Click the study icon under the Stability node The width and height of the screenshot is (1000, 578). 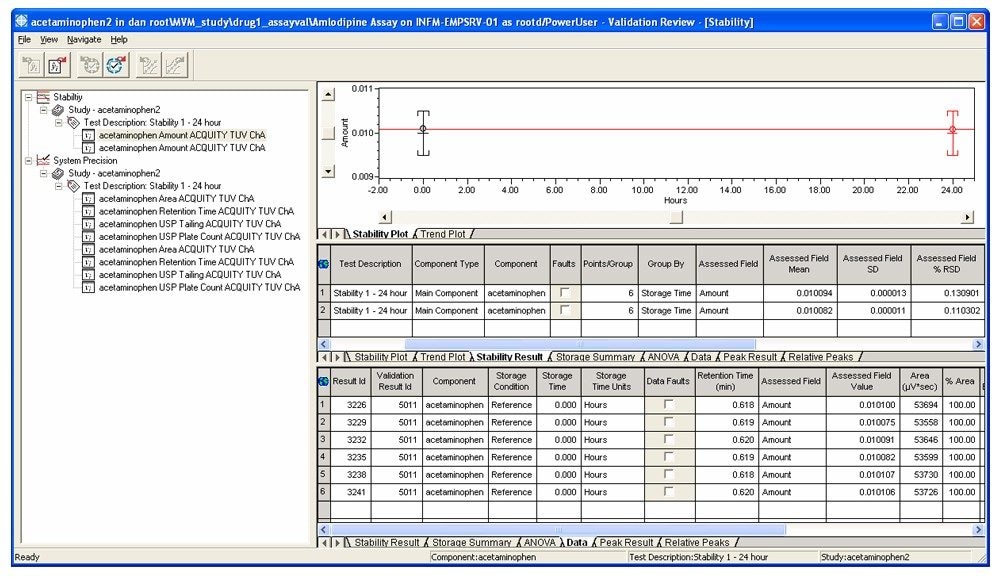(x=58, y=110)
